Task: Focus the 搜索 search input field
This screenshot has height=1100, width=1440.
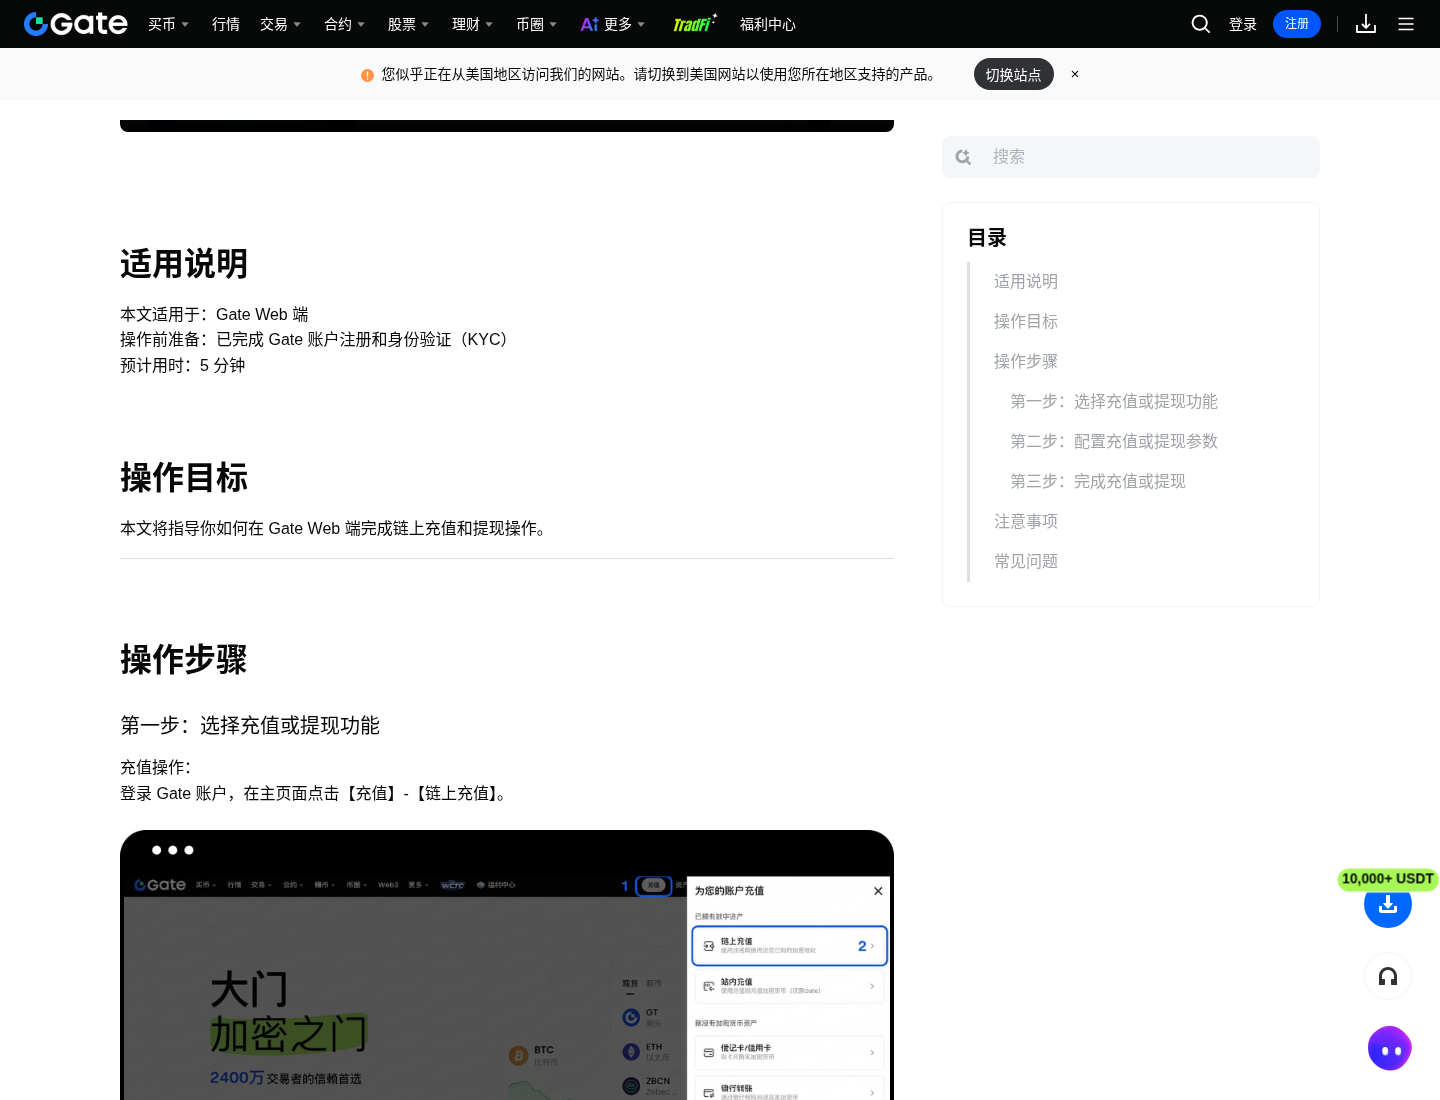Action: tap(1131, 157)
